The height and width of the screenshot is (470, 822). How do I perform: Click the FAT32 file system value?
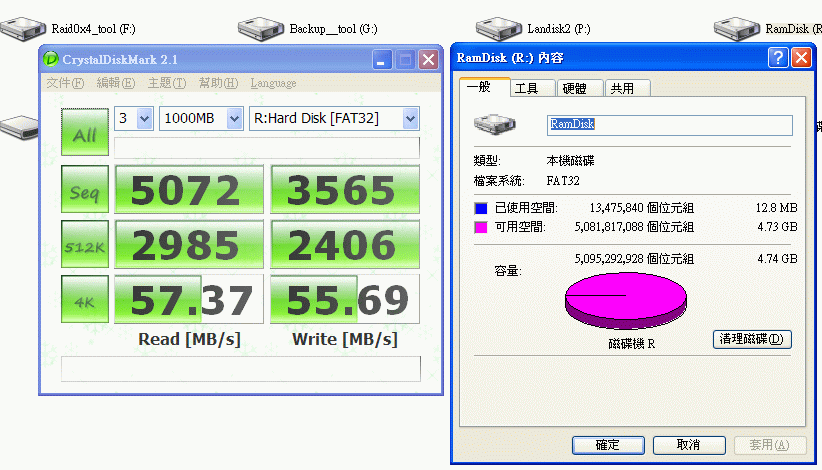pos(563,181)
